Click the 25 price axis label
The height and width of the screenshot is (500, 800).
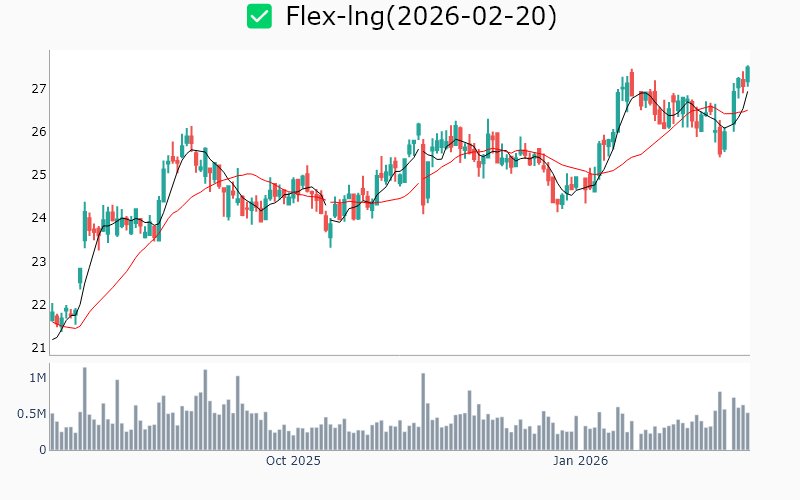coord(37,175)
